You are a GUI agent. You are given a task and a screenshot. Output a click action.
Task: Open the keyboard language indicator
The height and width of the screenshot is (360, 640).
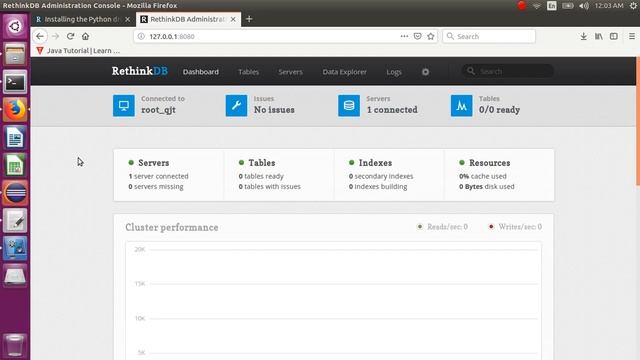click(552, 6)
